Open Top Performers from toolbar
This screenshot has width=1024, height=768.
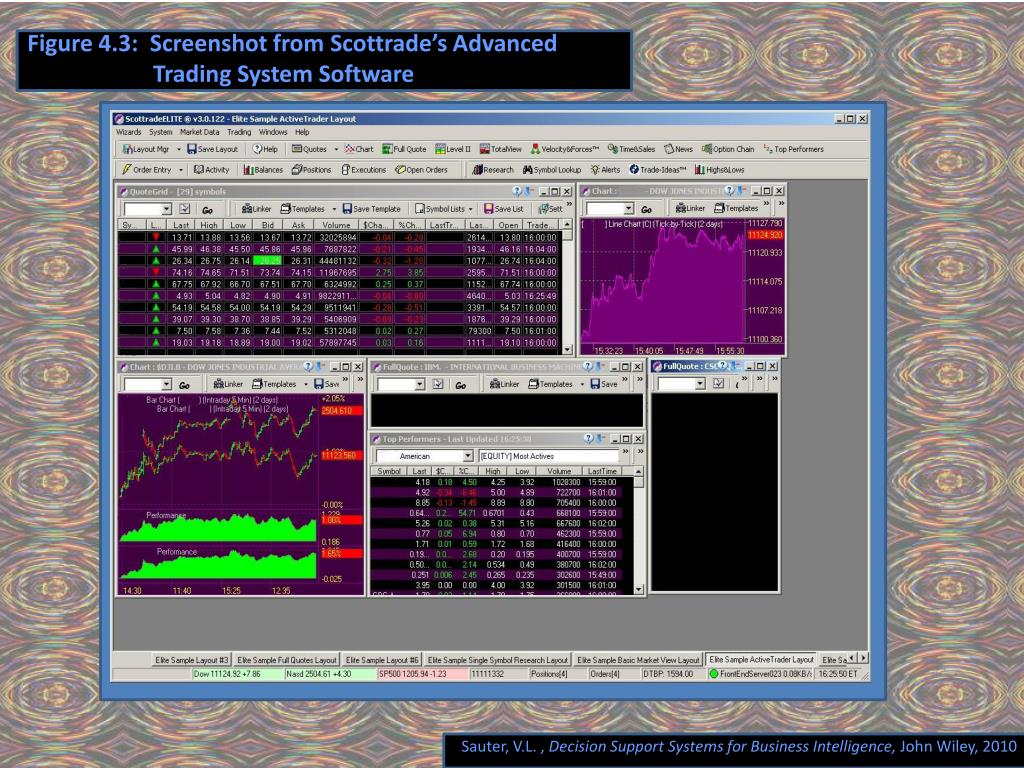click(x=793, y=149)
